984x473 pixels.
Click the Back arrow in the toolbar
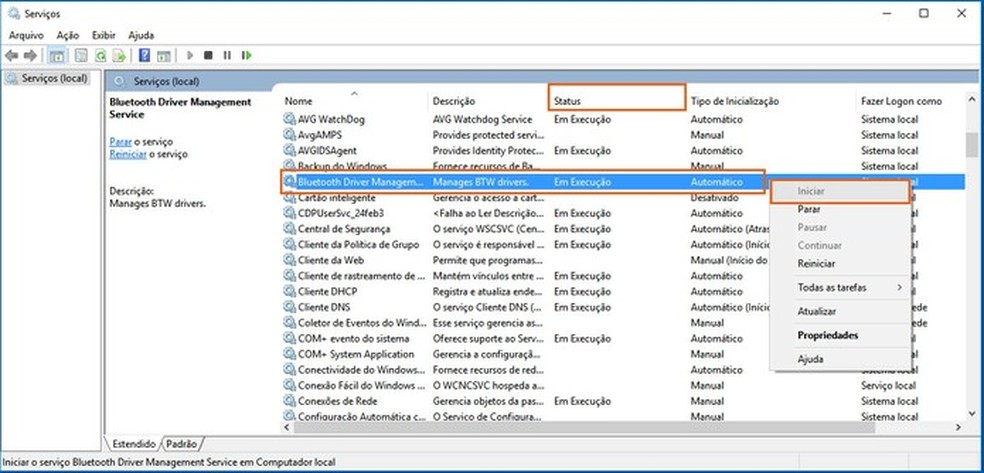[11, 56]
